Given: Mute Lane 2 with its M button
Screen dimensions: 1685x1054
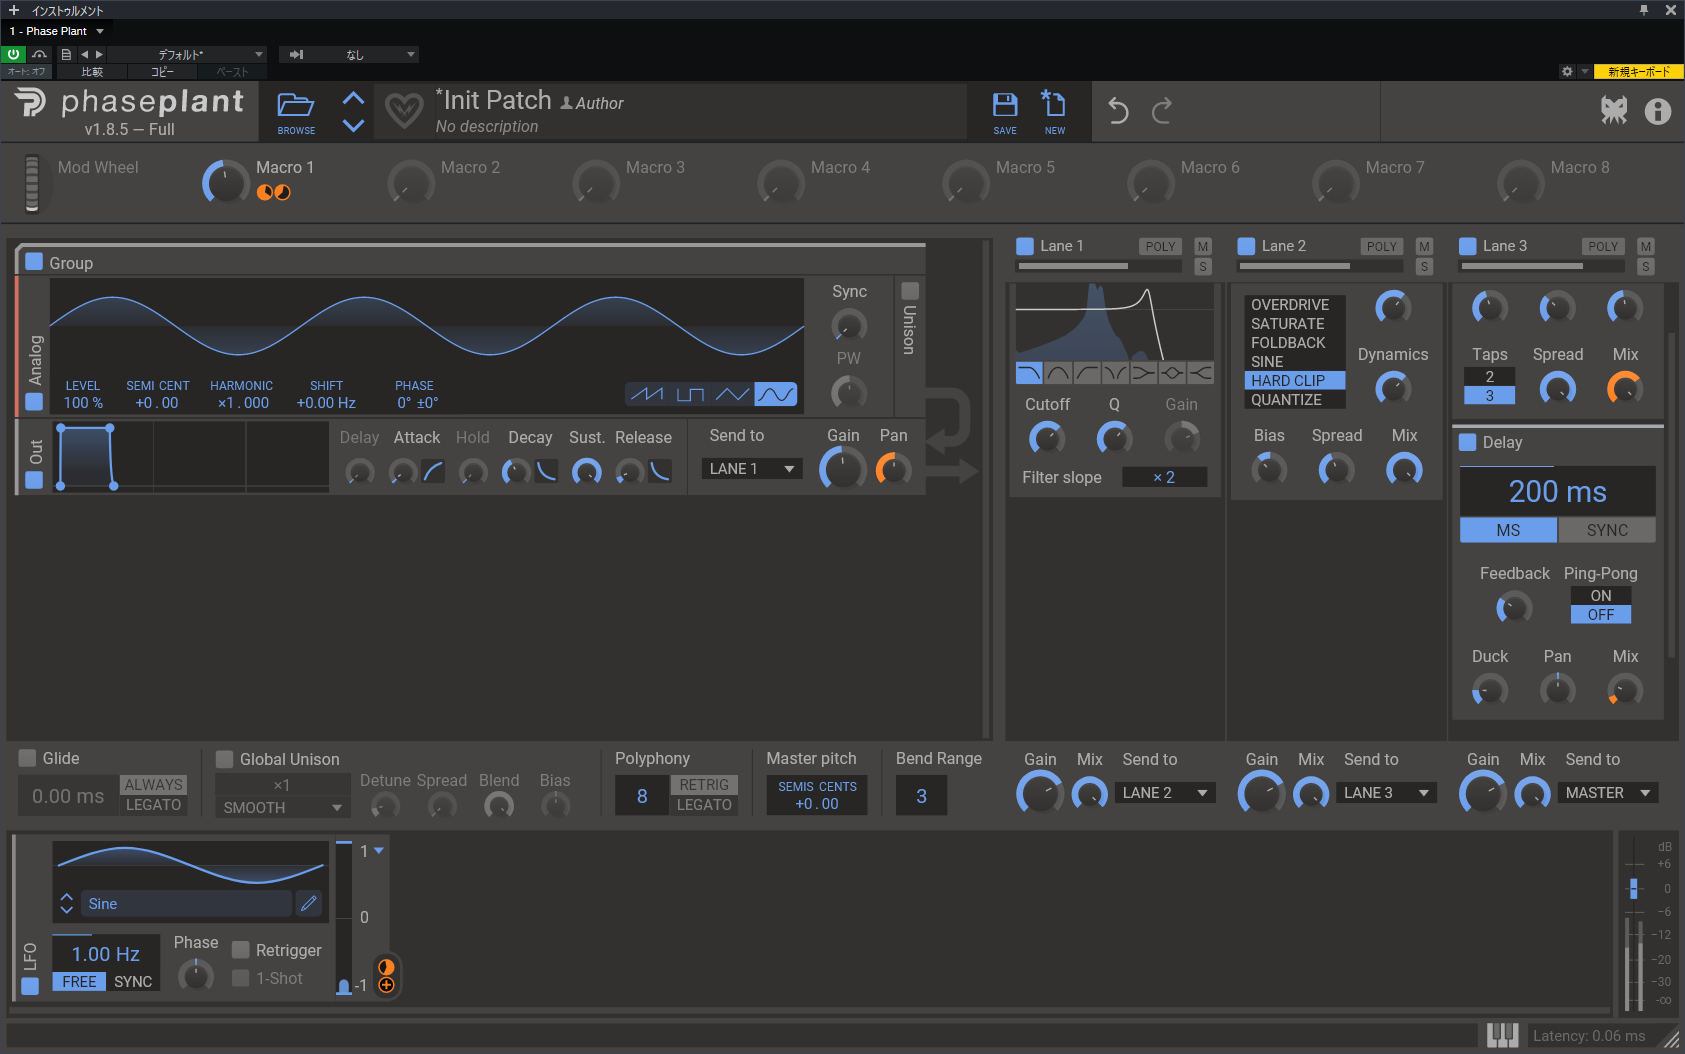Looking at the screenshot, I should (x=1424, y=246).
